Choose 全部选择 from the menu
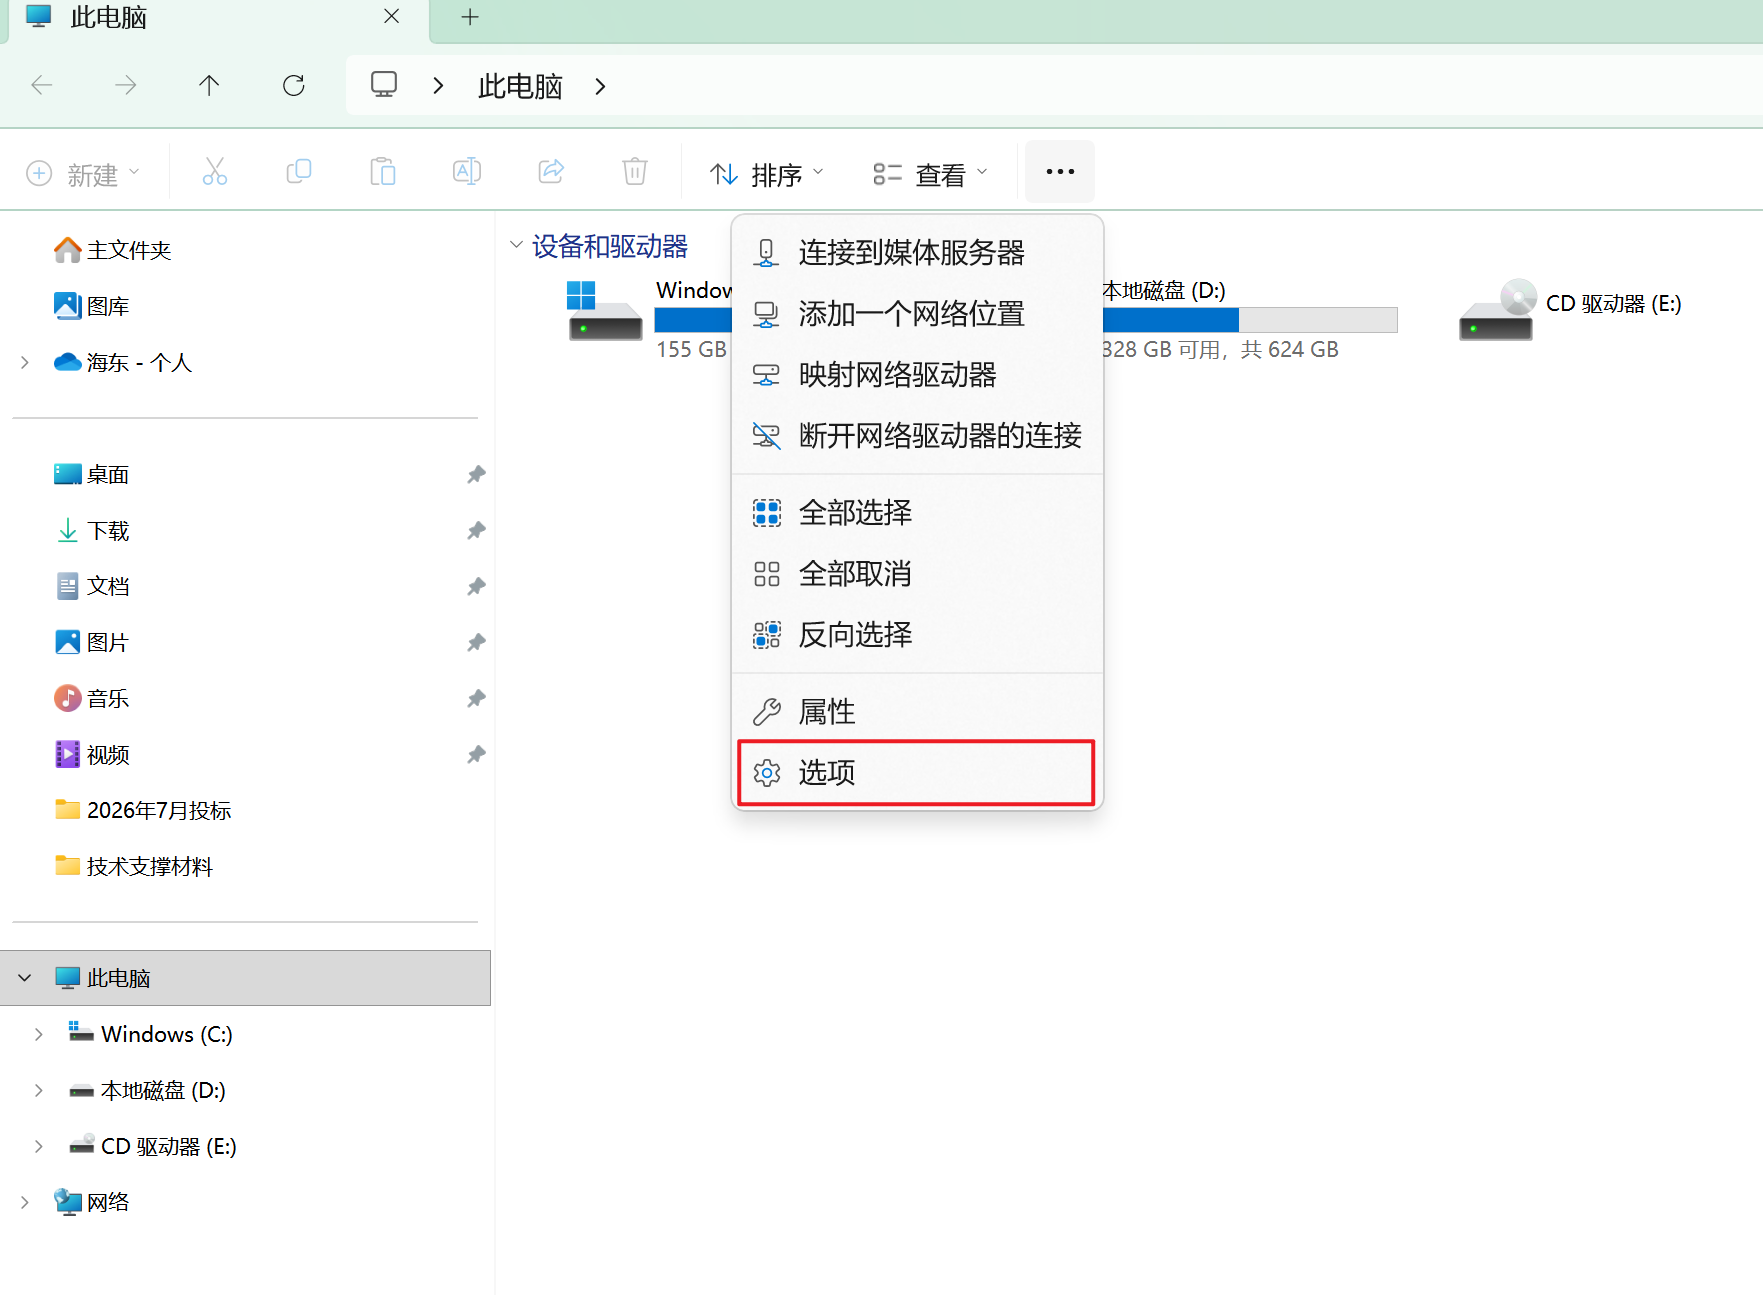The image size is (1763, 1295). [917, 513]
